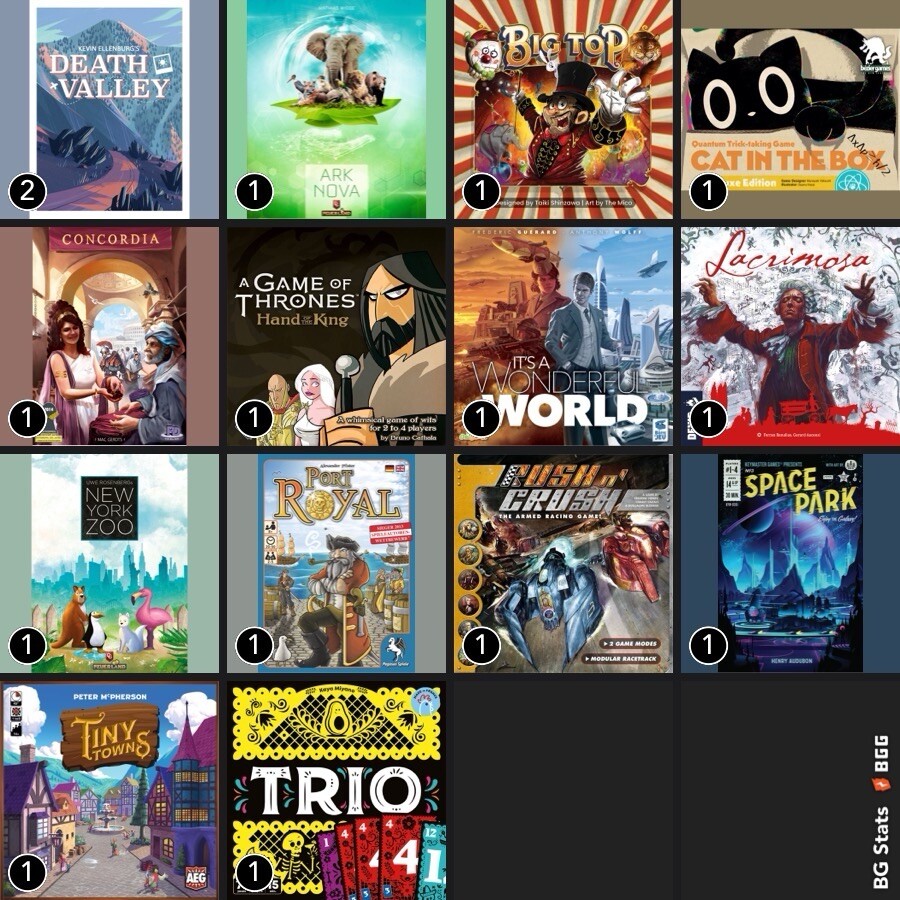Open the Tiny Towns cover

tap(109, 790)
